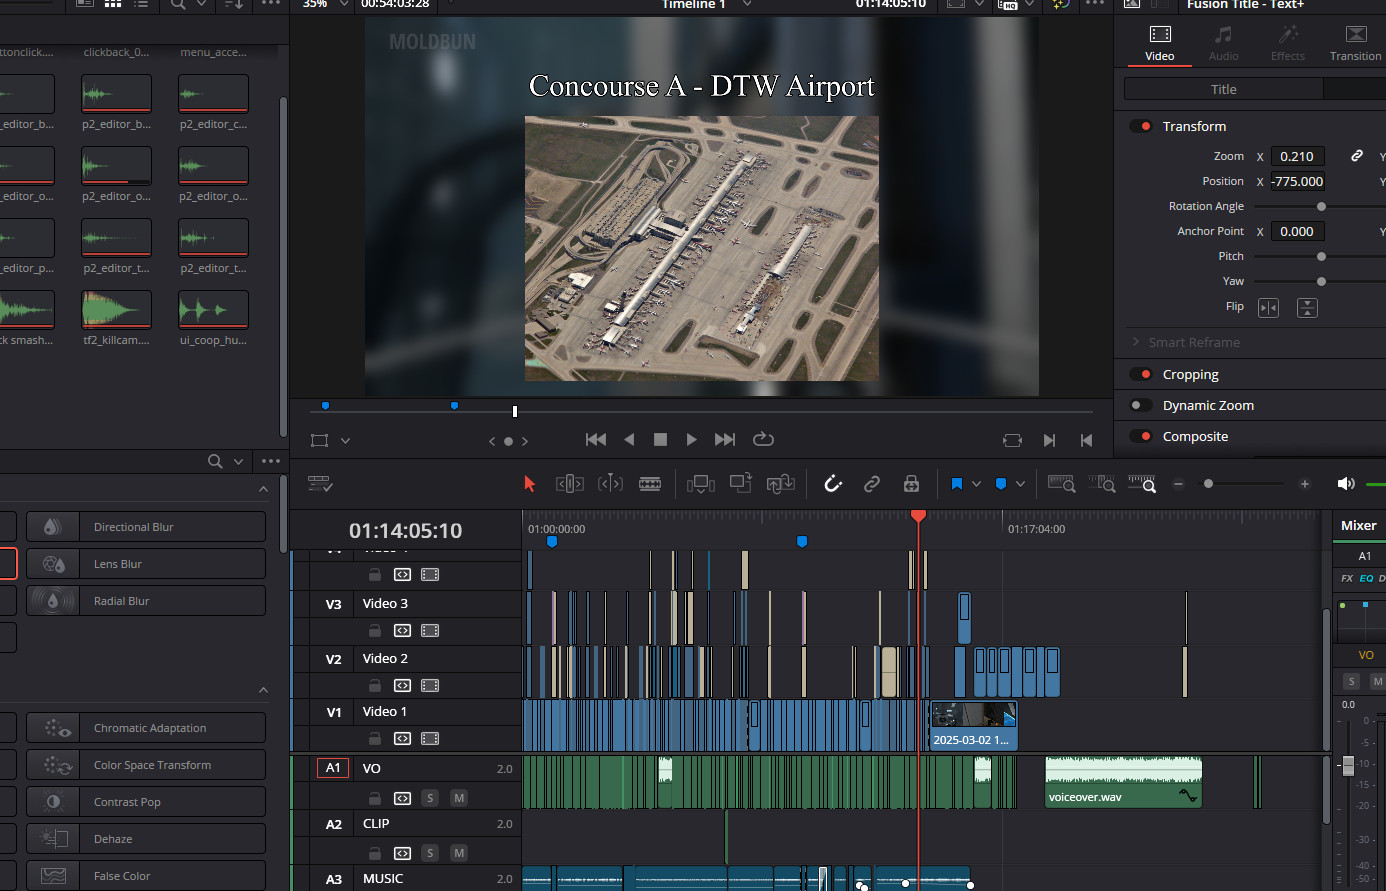Toggle Linked Selection chain icon

click(872, 484)
